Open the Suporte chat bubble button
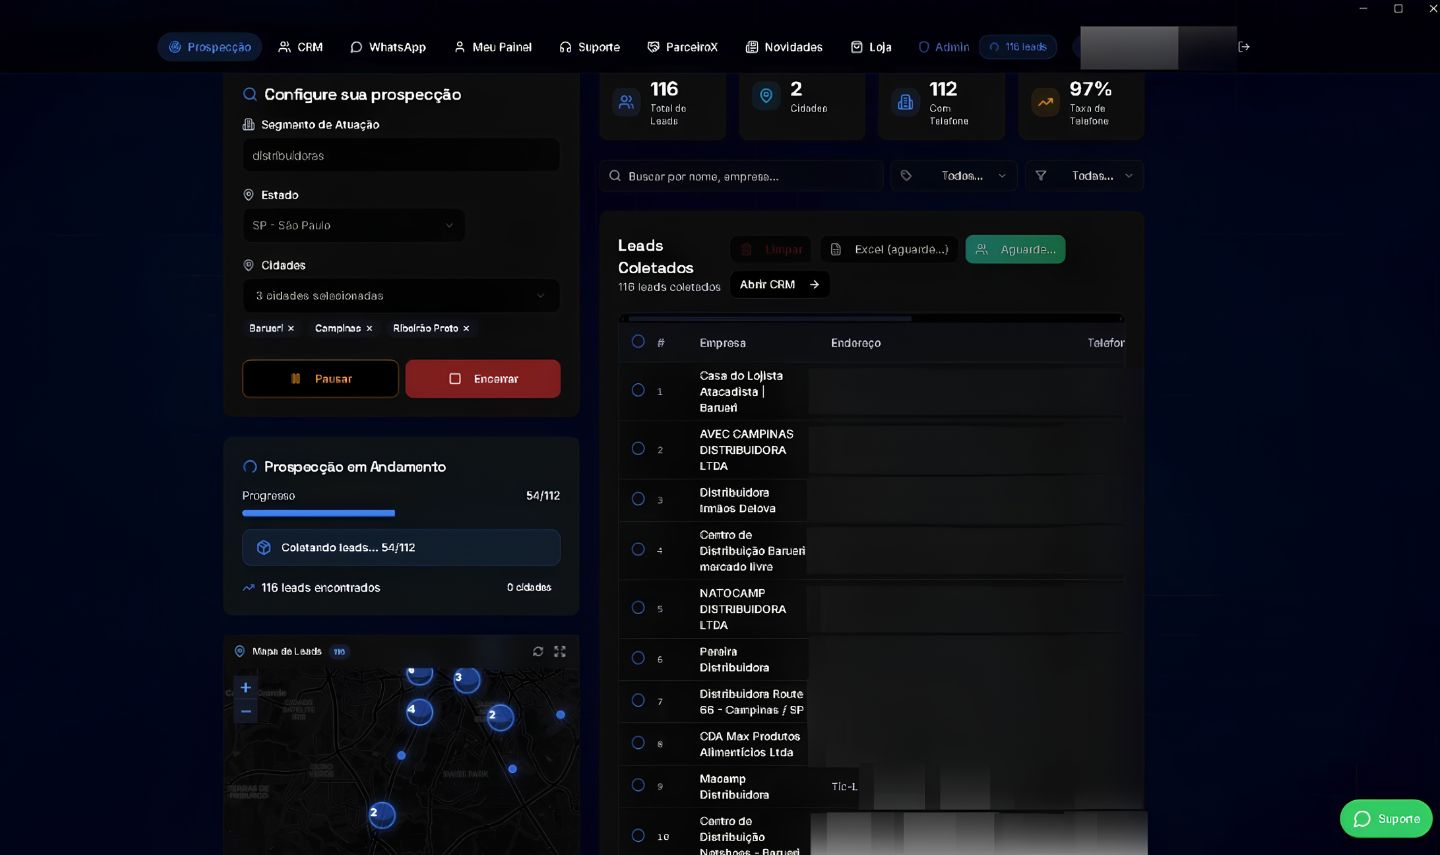 coord(1386,819)
